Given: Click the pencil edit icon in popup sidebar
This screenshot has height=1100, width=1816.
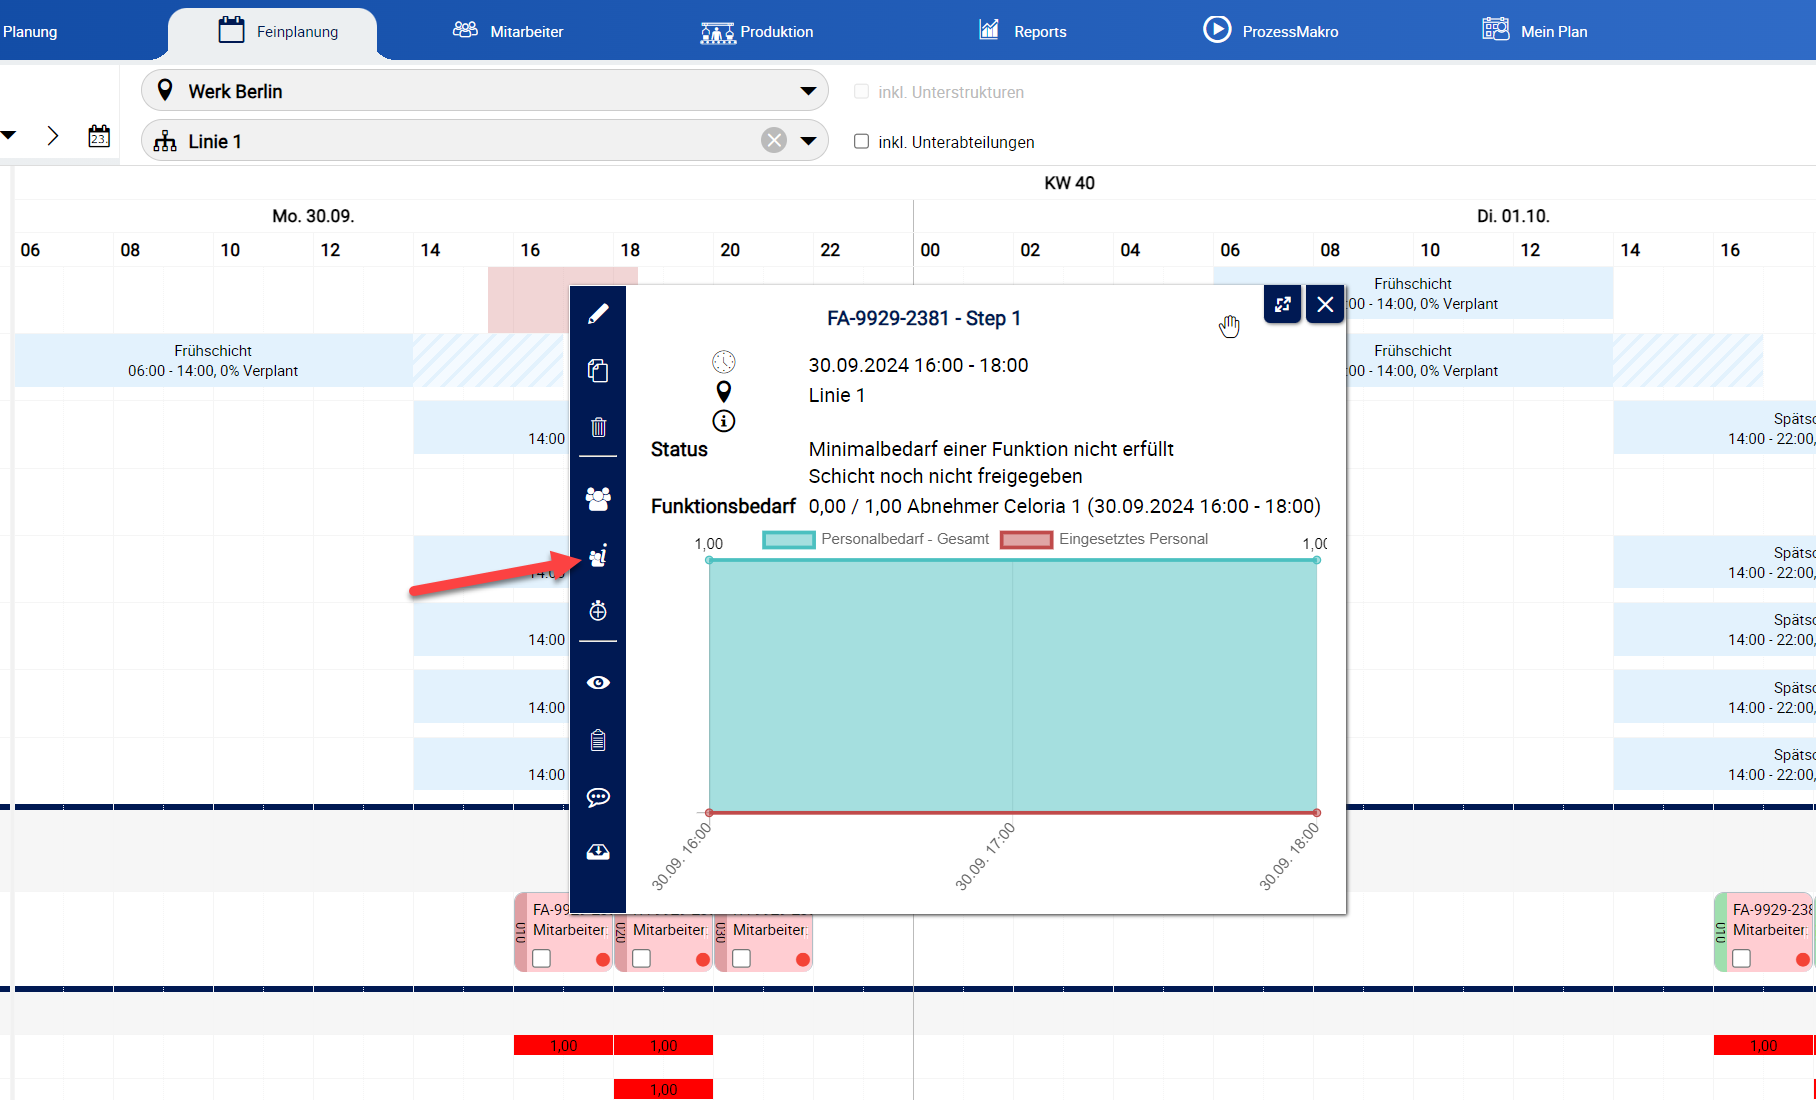Looking at the screenshot, I should pos(598,314).
